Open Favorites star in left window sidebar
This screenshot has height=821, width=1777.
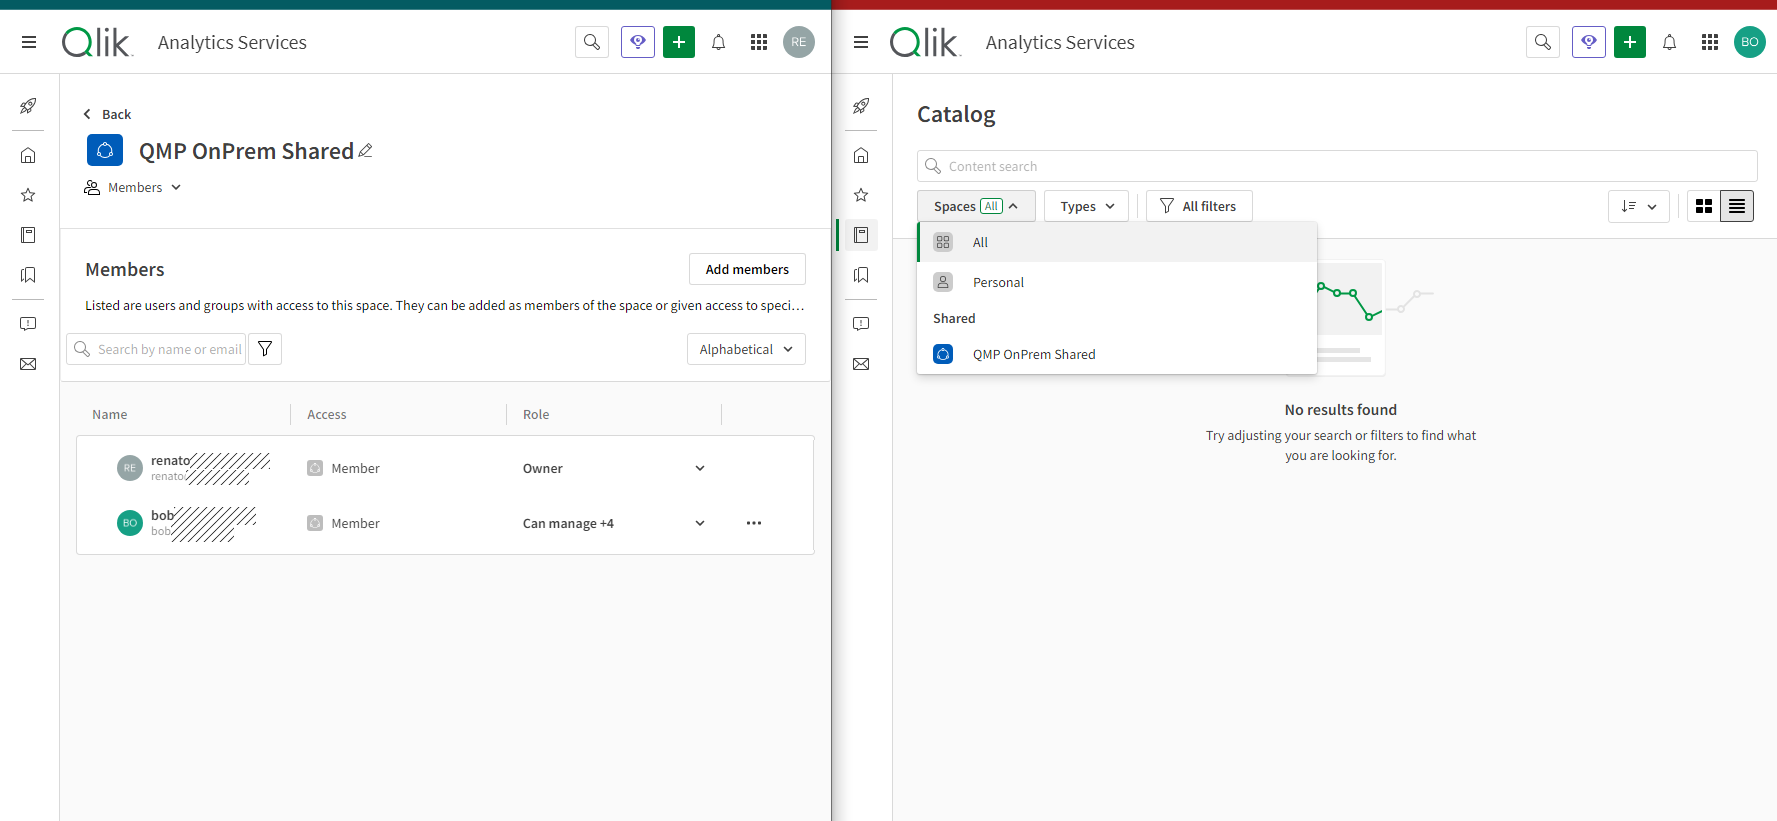coord(28,195)
